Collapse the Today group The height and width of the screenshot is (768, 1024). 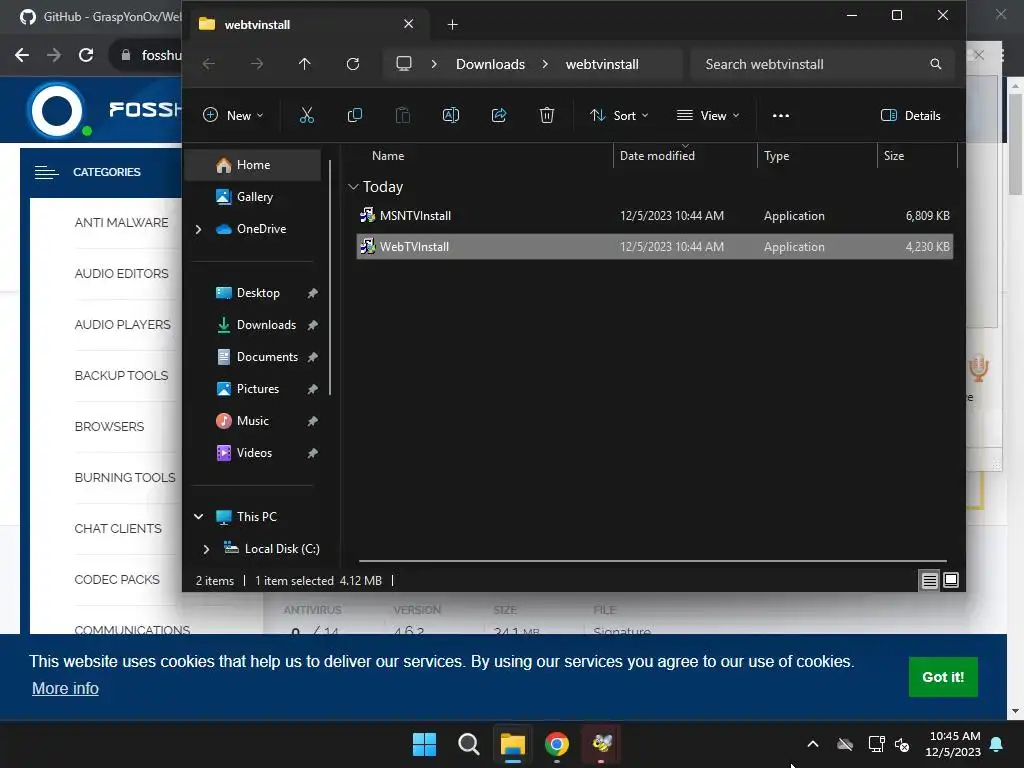[353, 187]
